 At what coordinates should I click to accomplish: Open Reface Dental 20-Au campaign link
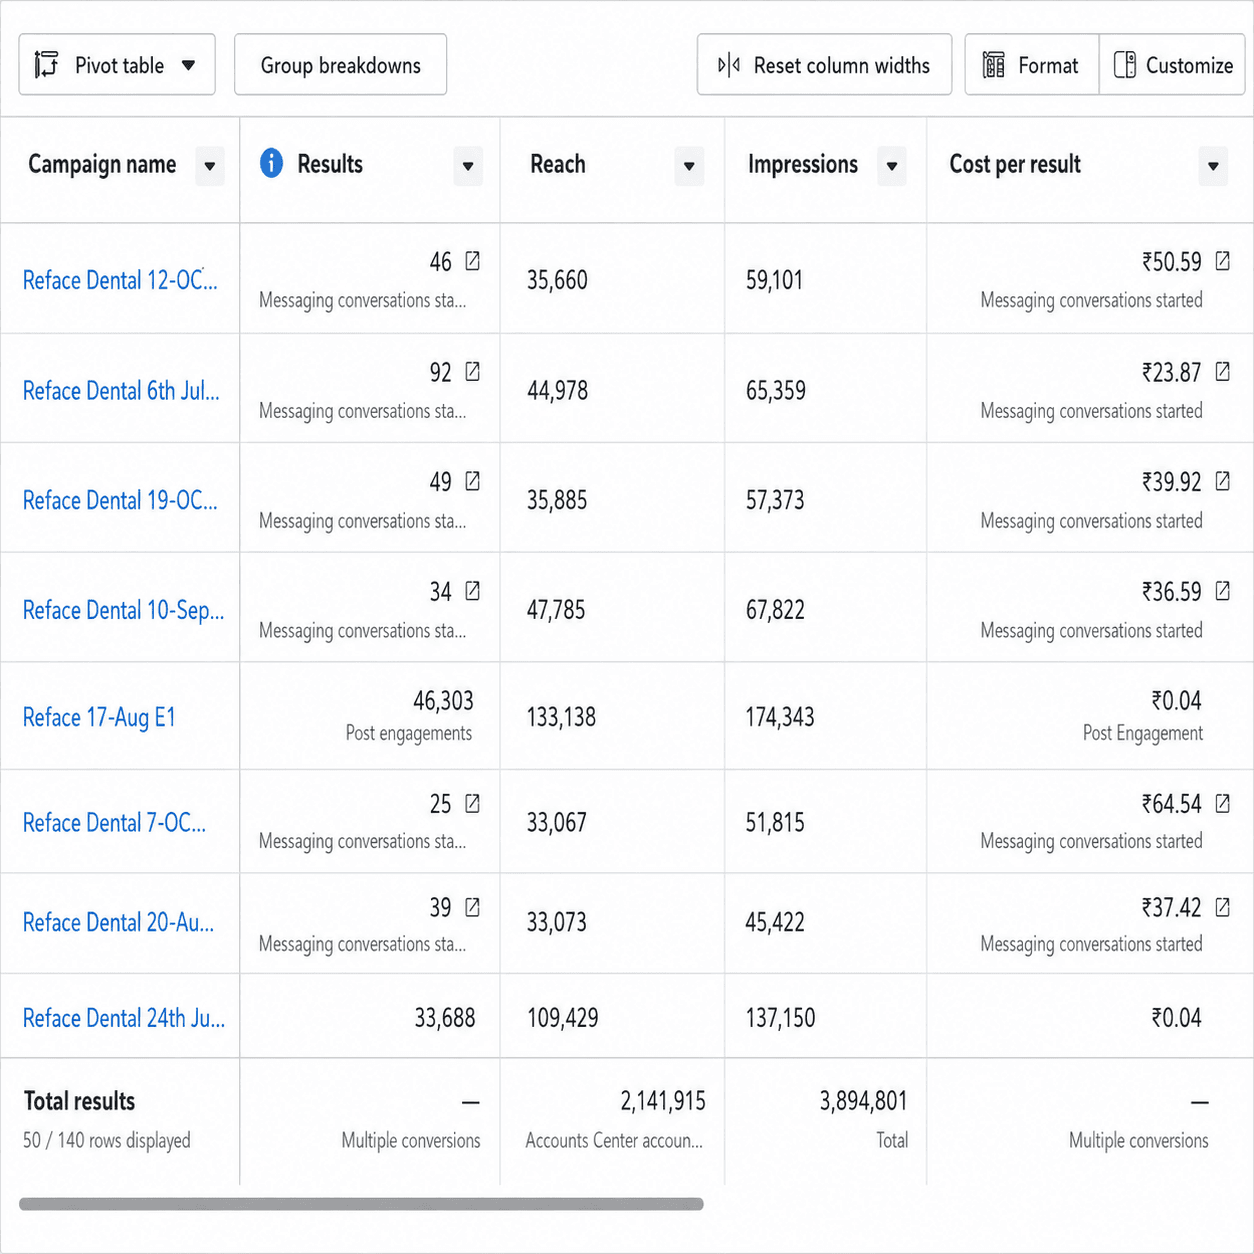tap(118, 922)
